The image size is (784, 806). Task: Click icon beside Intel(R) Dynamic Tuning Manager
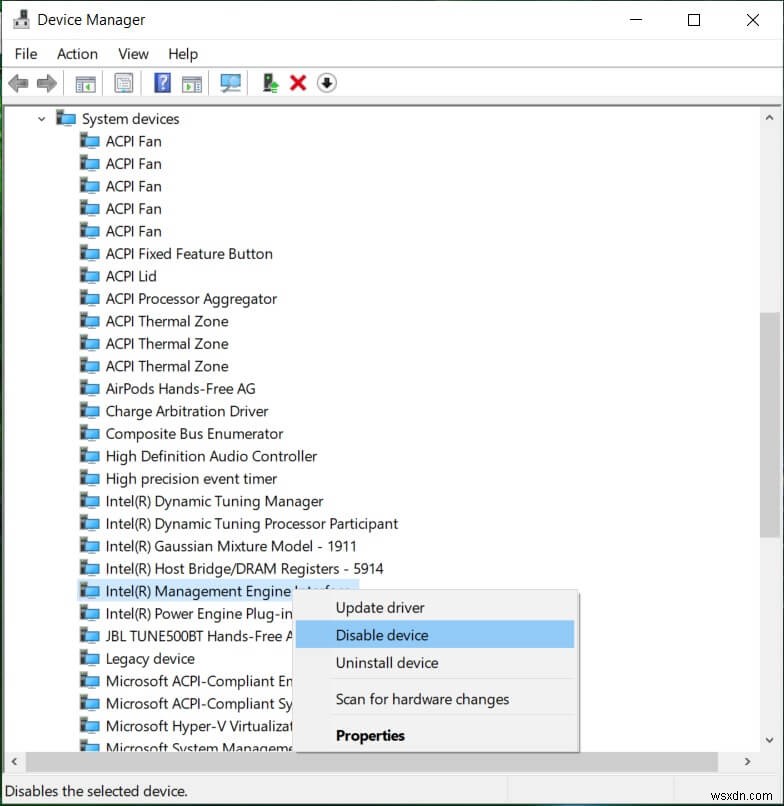(90, 501)
